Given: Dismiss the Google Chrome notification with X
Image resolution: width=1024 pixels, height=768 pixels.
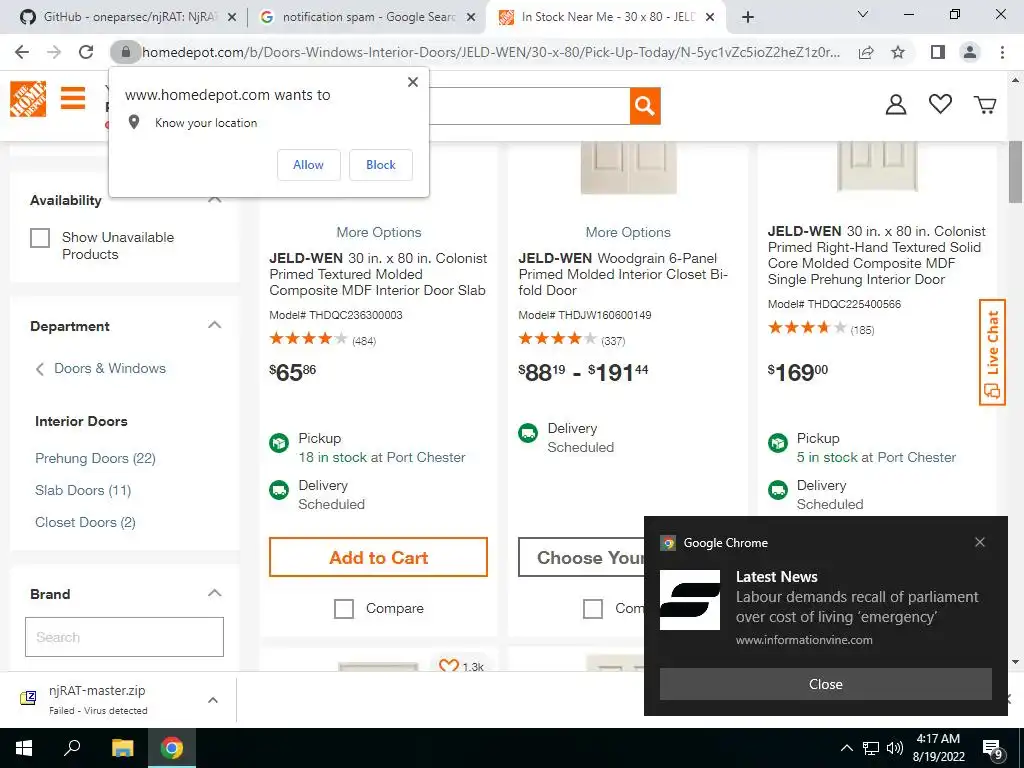Looking at the screenshot, I should click(980, 542).
